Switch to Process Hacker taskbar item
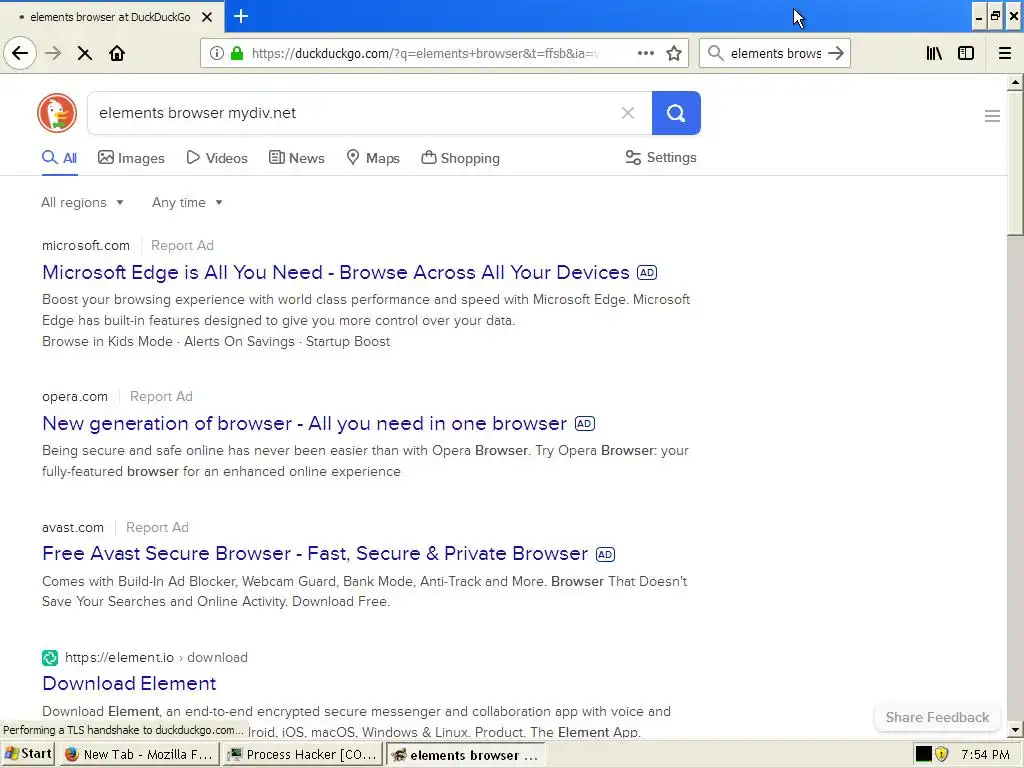The image size is (1024, 768). (x=302, y=754)
